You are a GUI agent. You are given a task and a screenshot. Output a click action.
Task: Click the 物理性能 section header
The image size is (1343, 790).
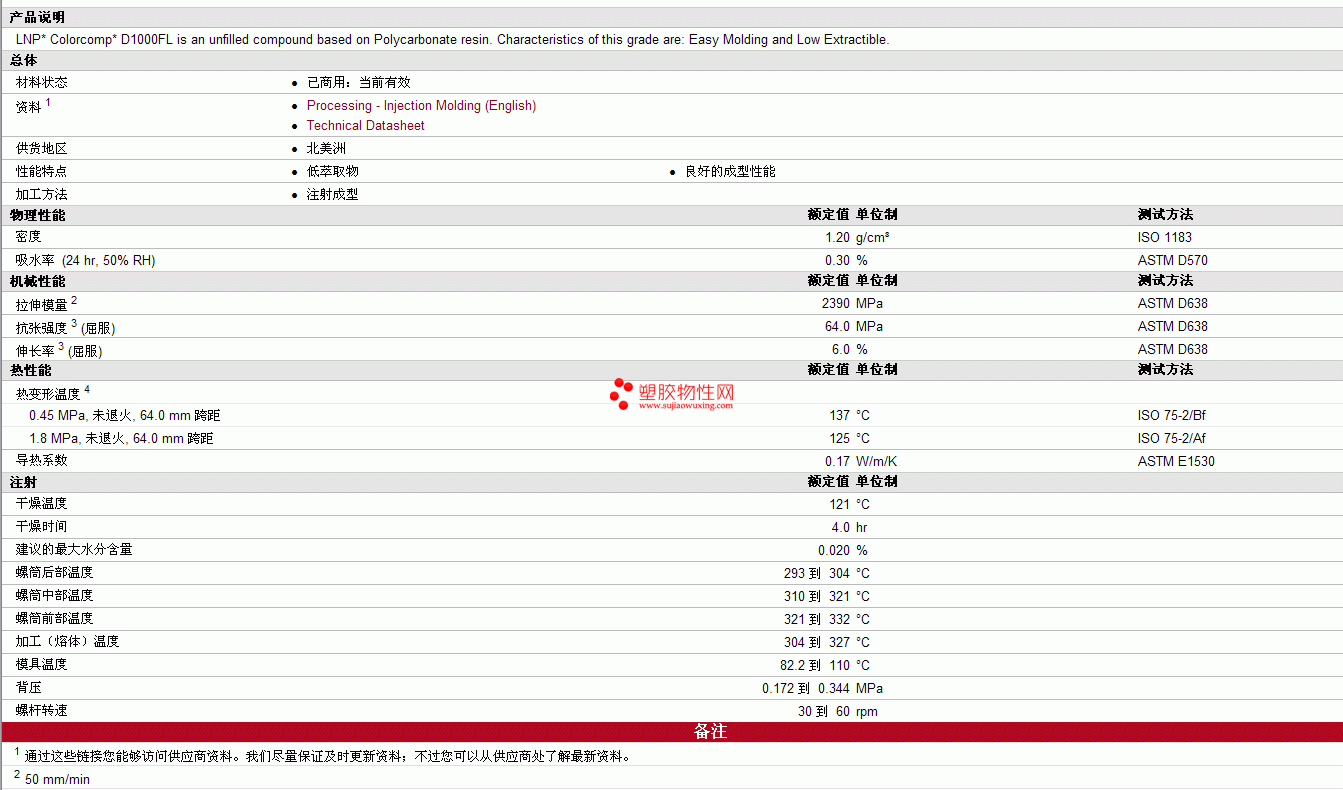coord(37,215)
